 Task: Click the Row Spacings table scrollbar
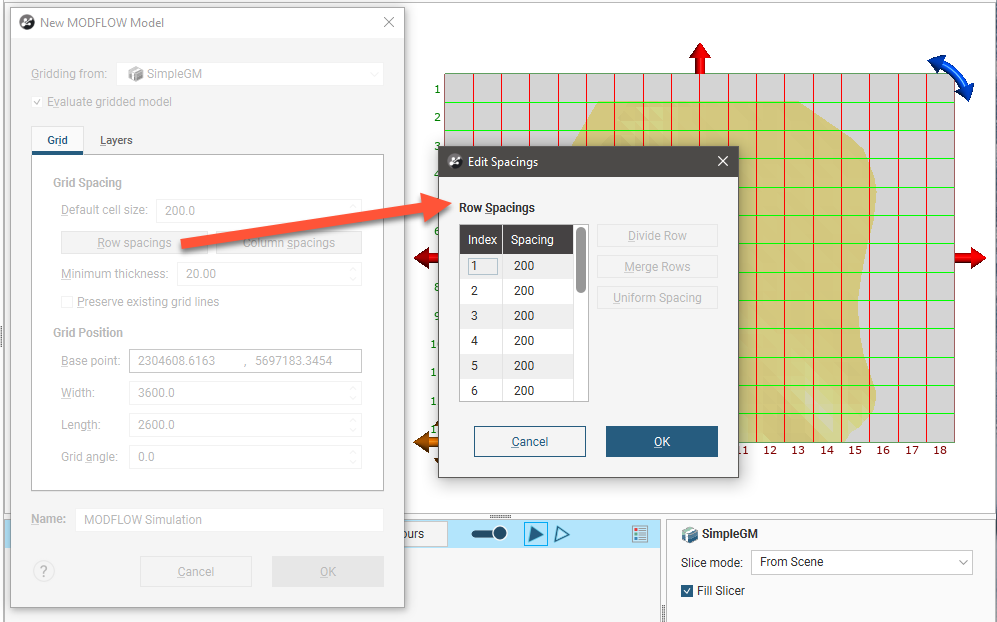(581, 260)
